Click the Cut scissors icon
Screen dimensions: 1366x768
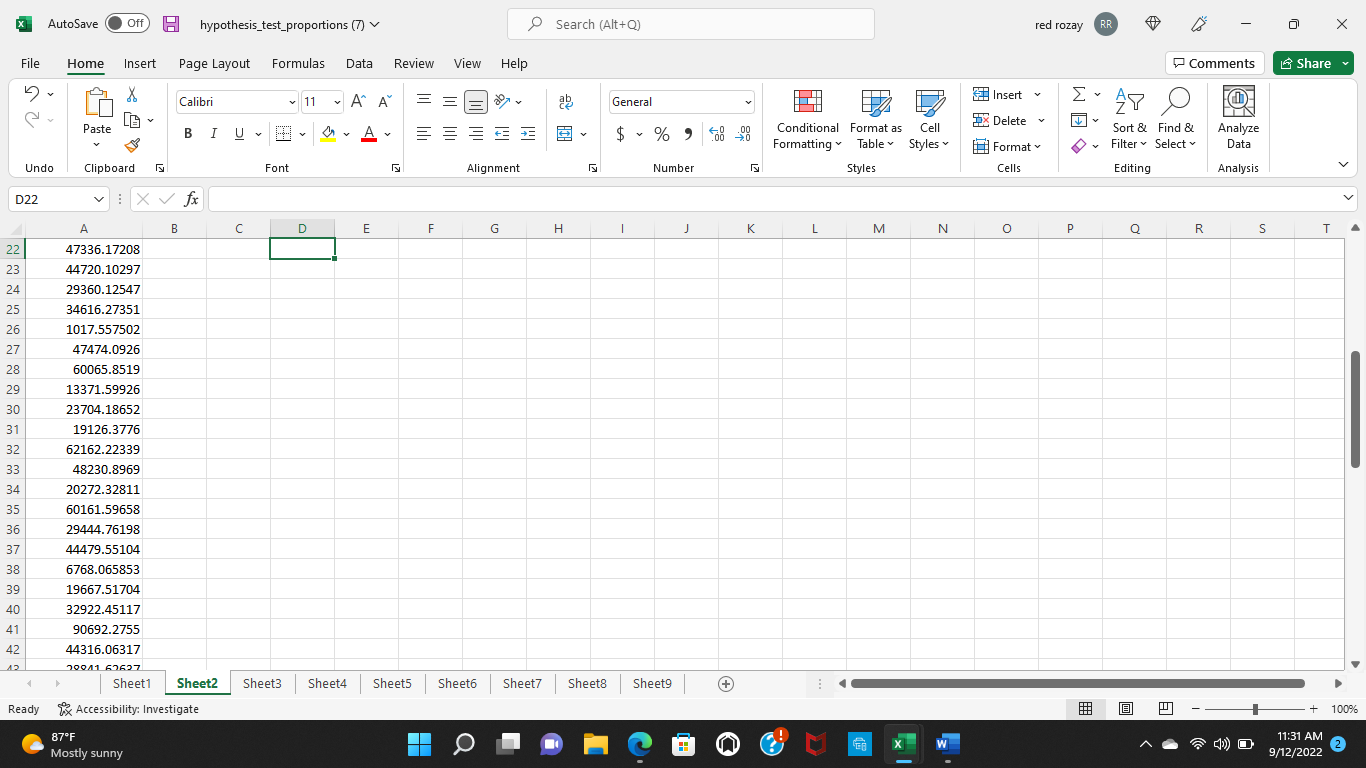tap(132, 94)
